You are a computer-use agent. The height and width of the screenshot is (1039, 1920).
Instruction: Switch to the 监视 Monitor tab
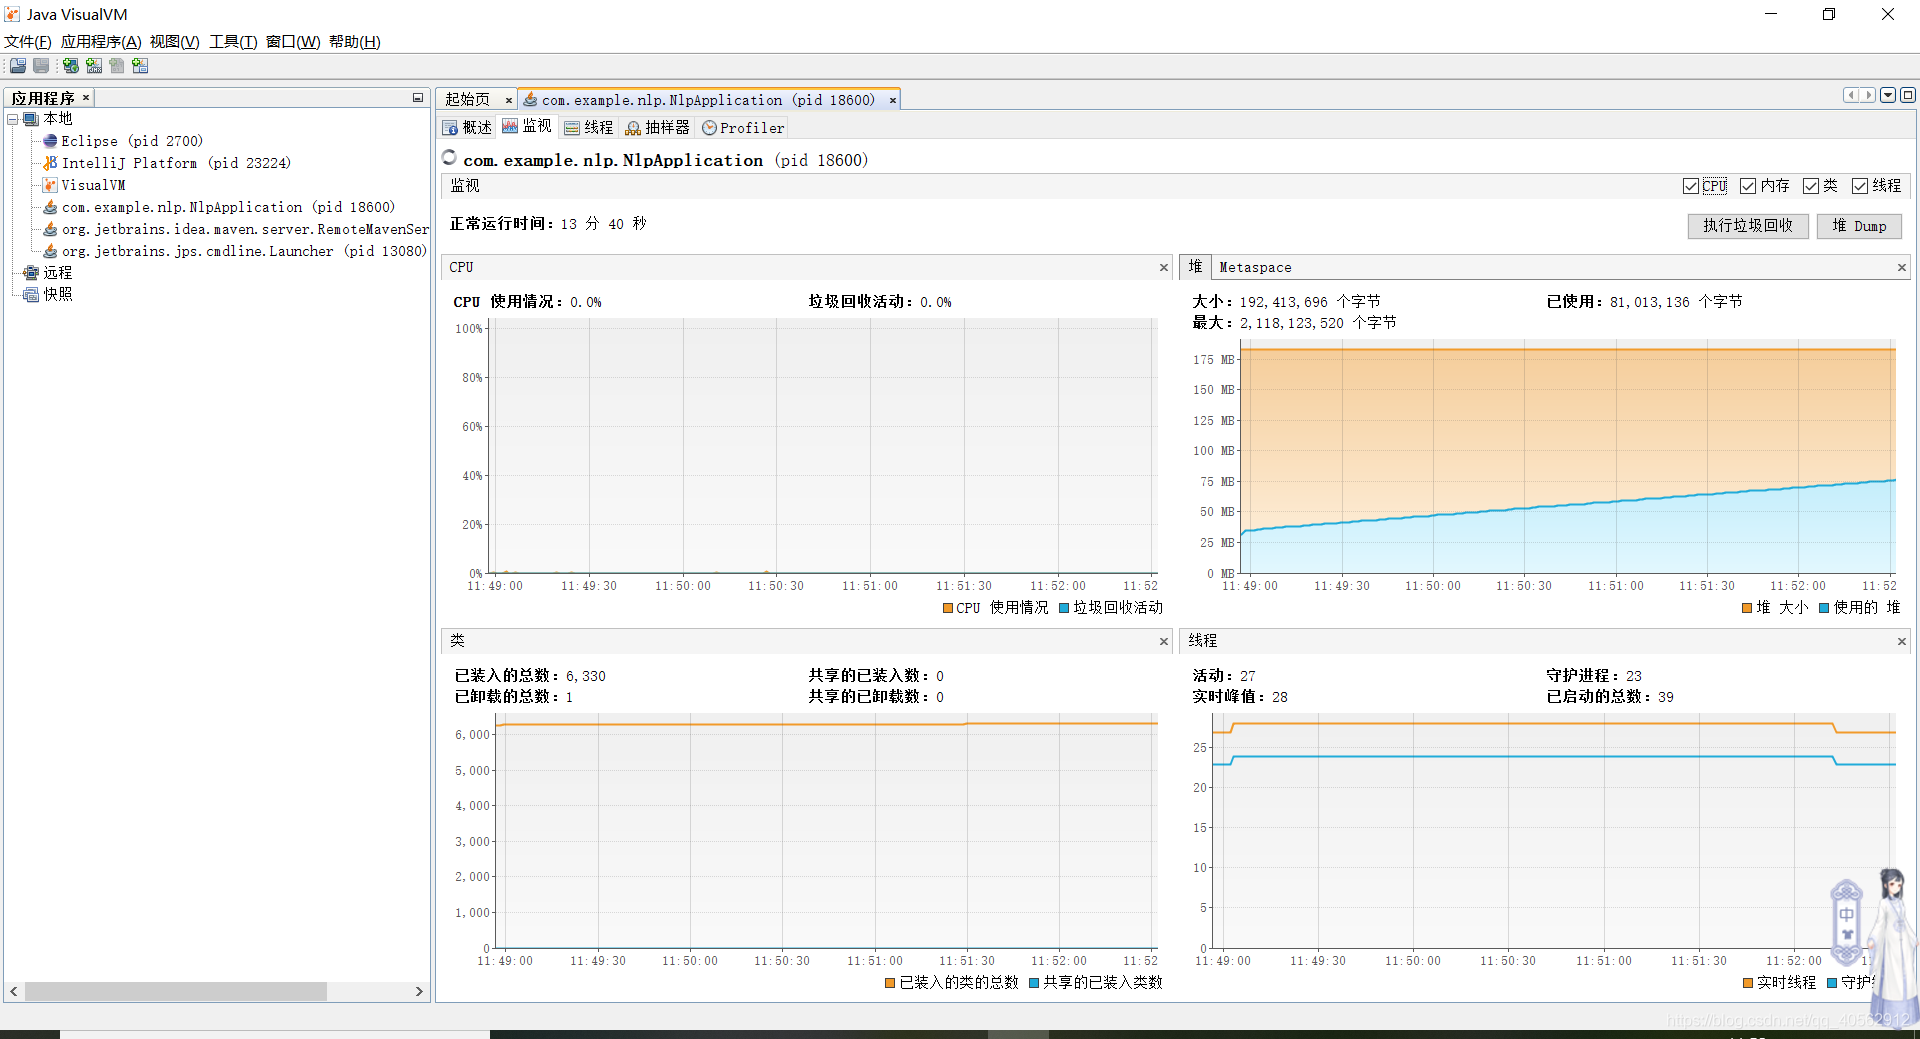tap(527, 127)
